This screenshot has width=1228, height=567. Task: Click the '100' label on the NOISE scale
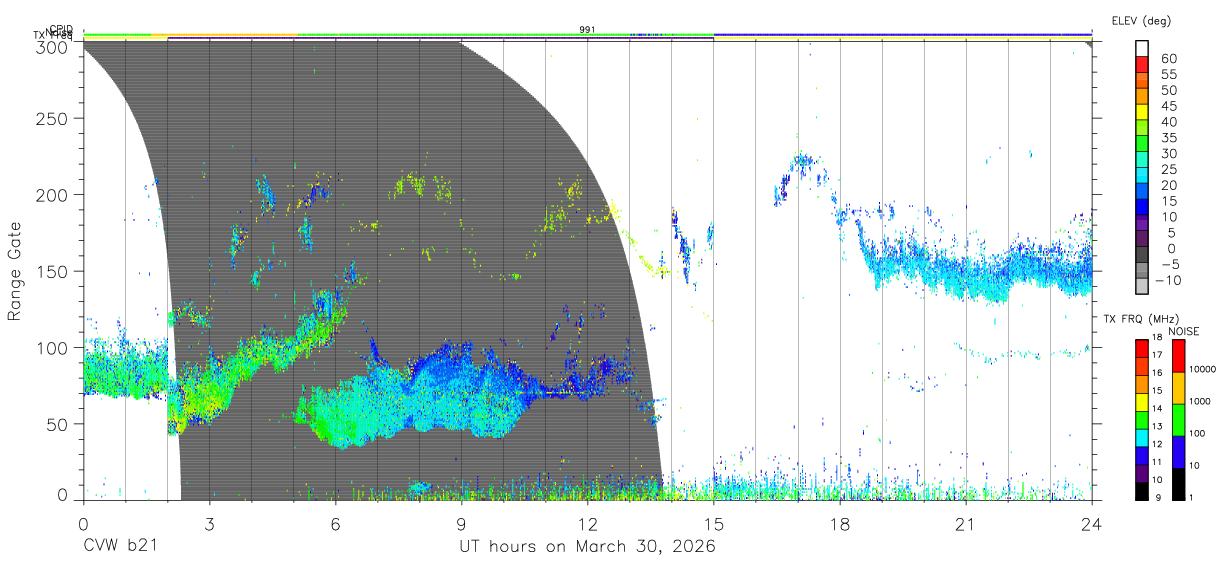pyautogui.click(x=1199, y=433)
